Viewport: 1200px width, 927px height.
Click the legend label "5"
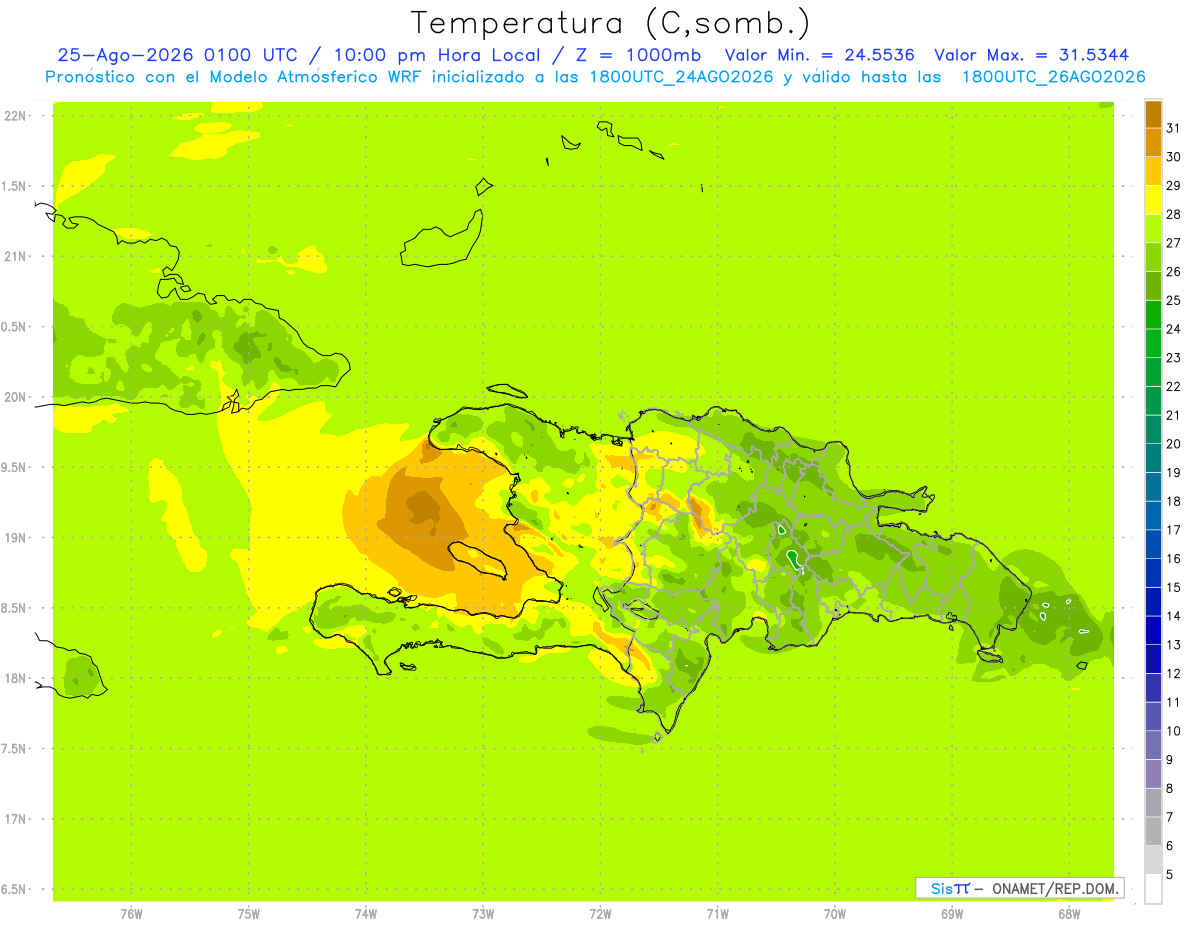[1169, 874]
